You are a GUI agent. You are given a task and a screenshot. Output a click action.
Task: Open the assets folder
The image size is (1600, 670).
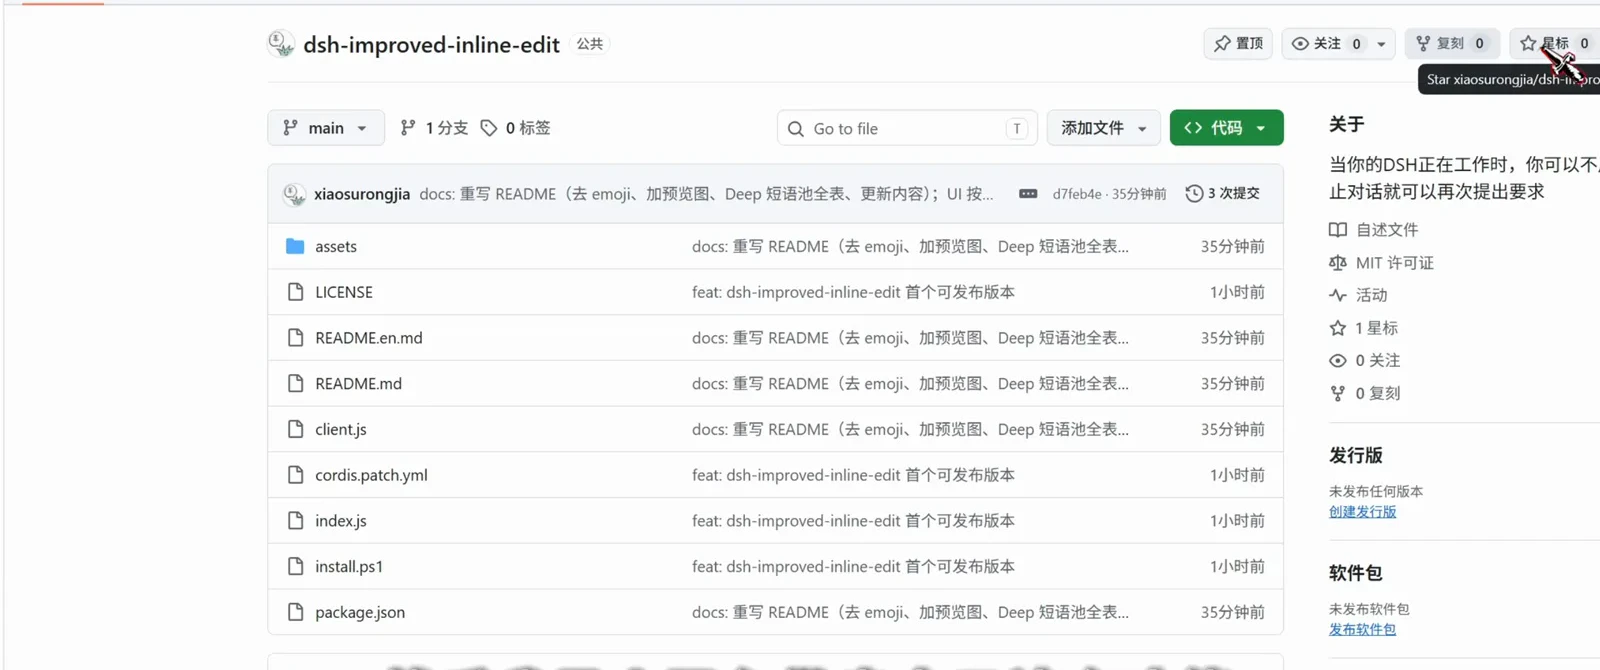[336, 247]
